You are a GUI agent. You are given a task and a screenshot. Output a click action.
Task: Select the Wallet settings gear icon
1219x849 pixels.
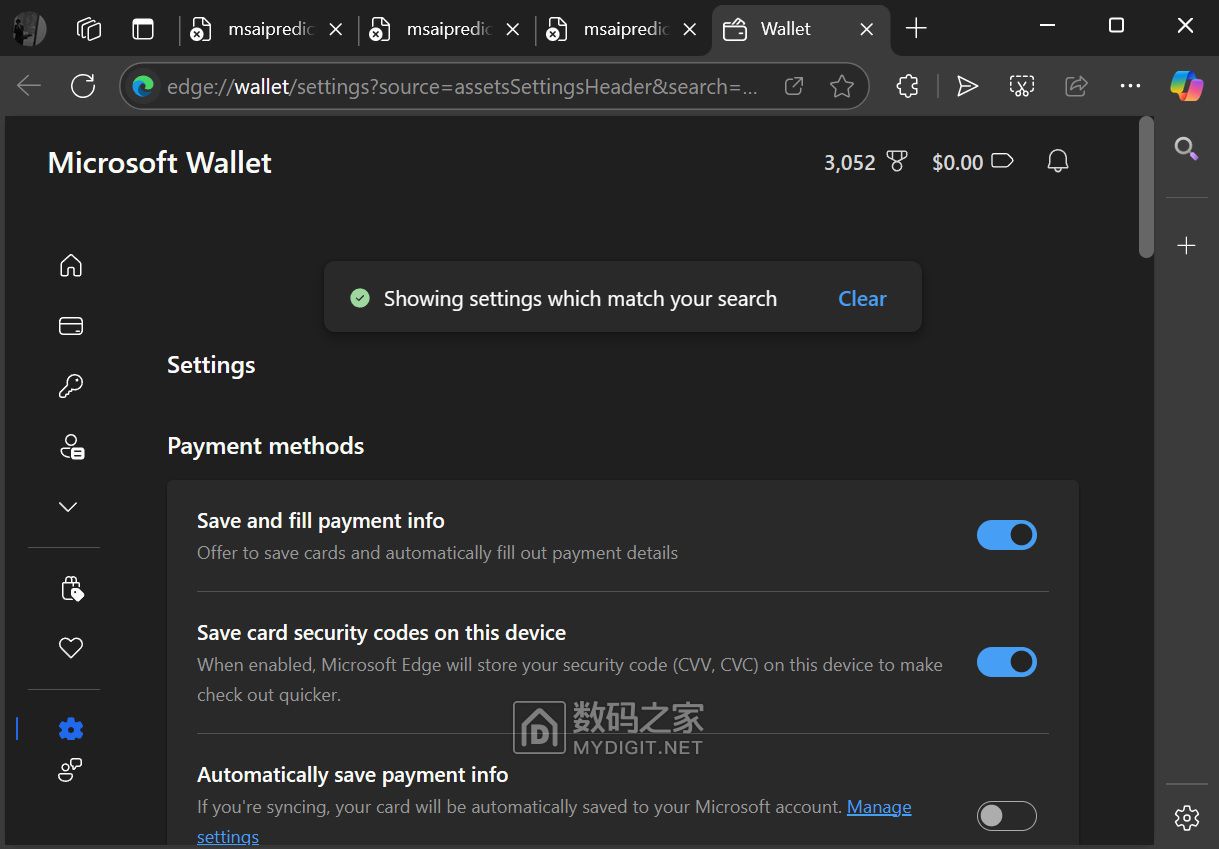[71, 729]
